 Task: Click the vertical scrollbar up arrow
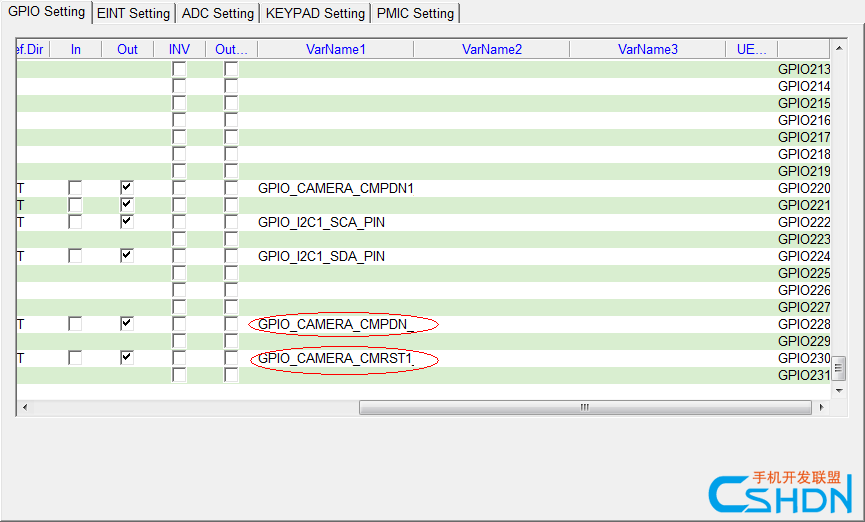pyautogui.click(x=839, y=49)
